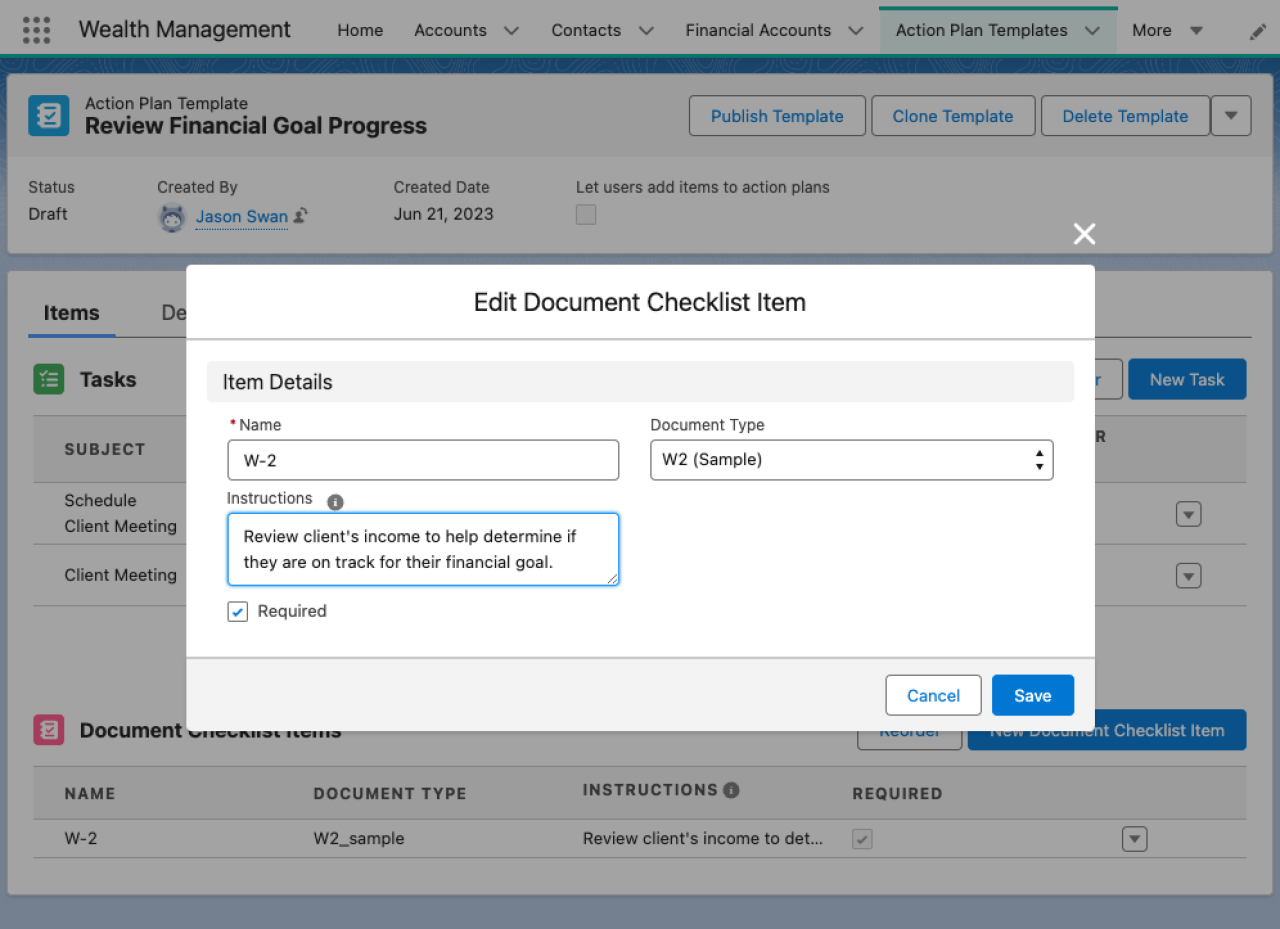Click into the Name field containing W-2
The width and height of the screenshot is (1280, 929).
(423, 460)
